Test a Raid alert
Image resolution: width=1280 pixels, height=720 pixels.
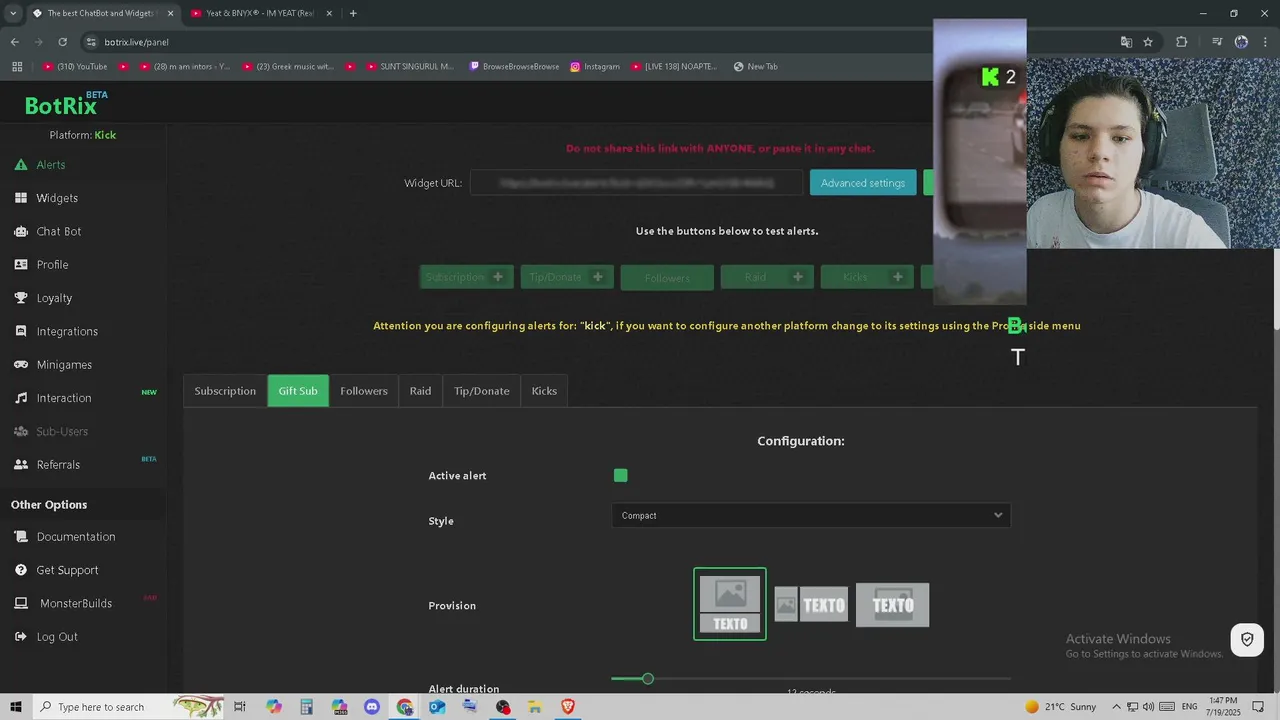767,277
